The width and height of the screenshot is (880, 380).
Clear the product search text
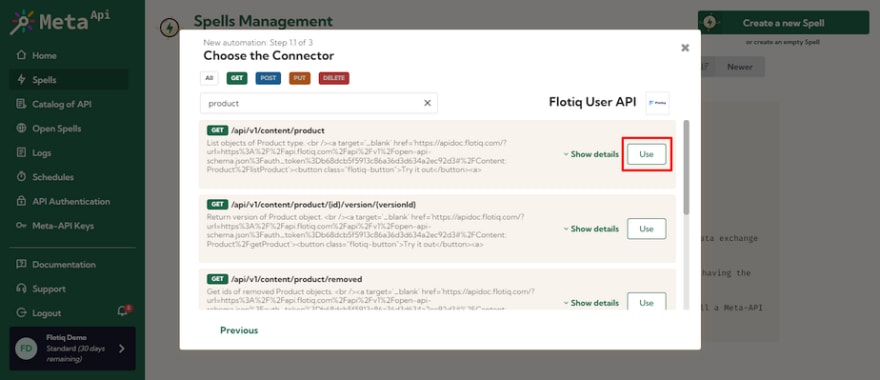click(x=427, y=103)
